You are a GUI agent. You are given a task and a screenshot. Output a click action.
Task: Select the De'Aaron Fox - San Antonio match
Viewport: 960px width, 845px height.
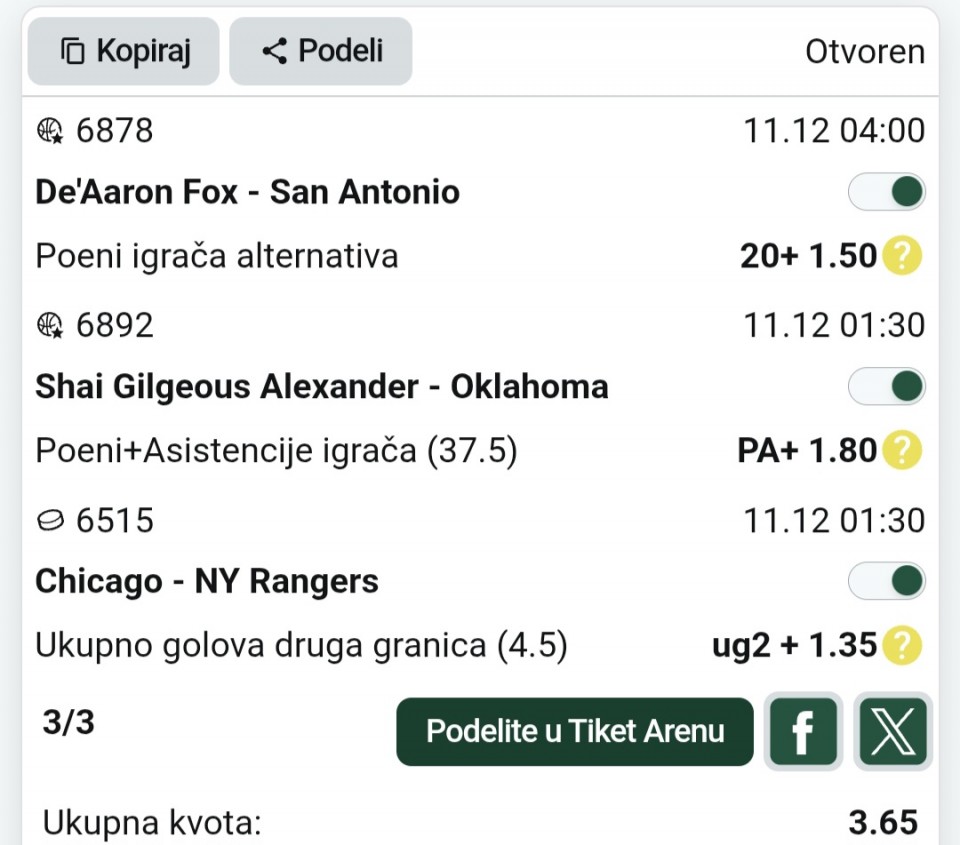click(247, 192)
